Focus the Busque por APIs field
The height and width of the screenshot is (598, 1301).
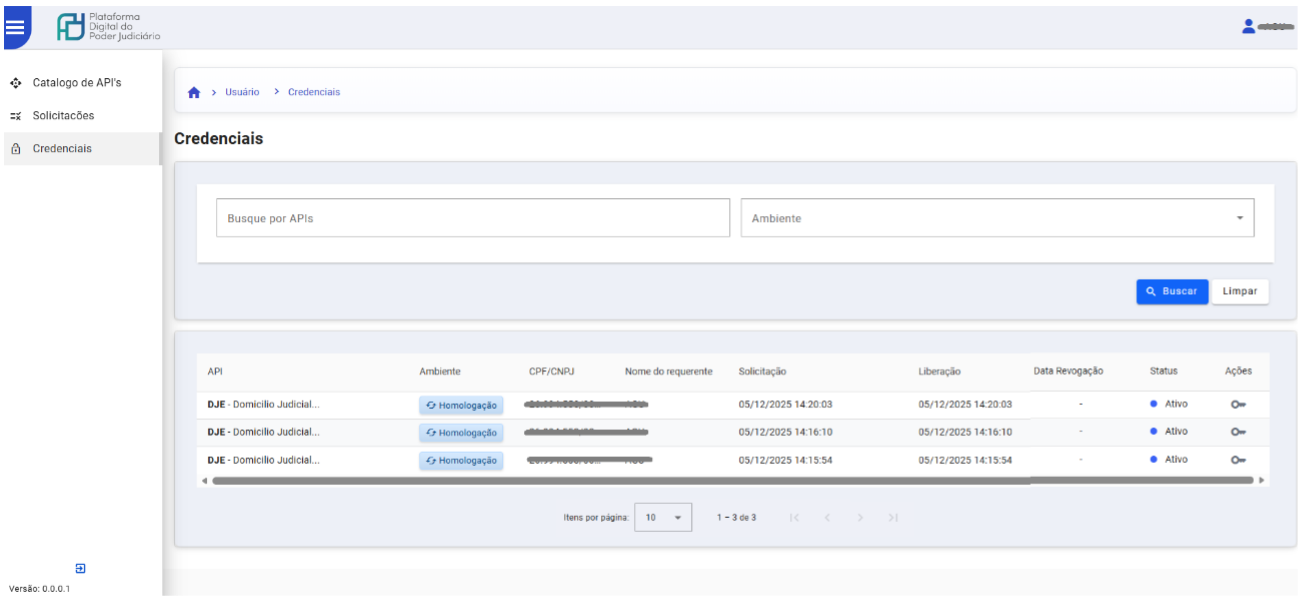coord(473,218)
